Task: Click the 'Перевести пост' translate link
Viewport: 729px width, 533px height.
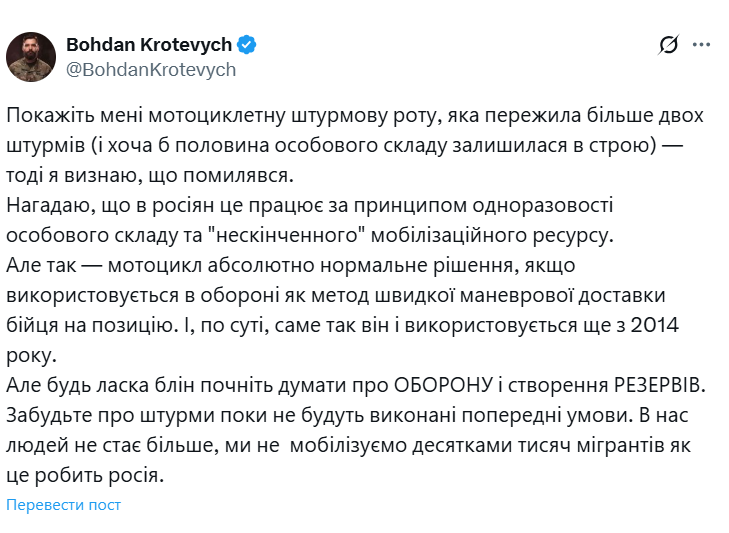Action: click(63, 505)
